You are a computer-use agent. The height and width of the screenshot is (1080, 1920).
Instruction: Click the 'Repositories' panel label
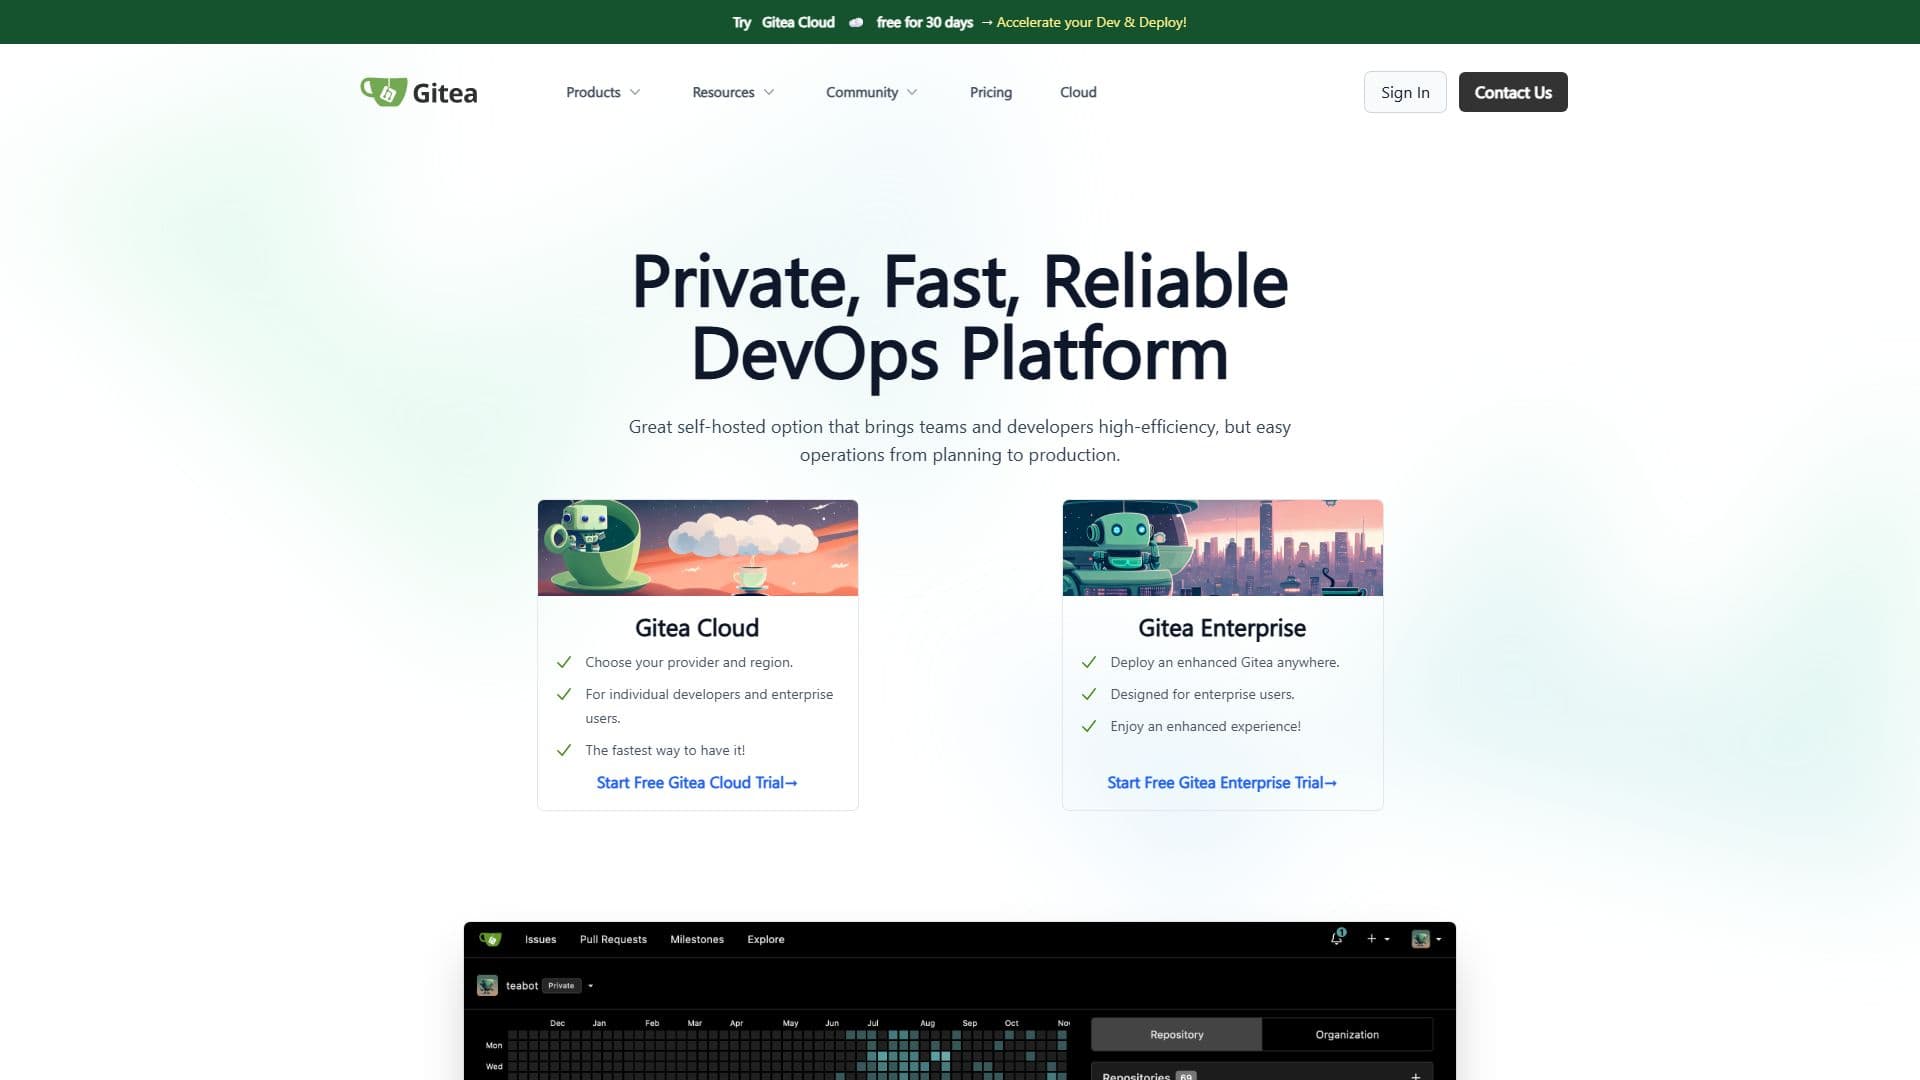pyautogui.click(x=1136, y=1076)
